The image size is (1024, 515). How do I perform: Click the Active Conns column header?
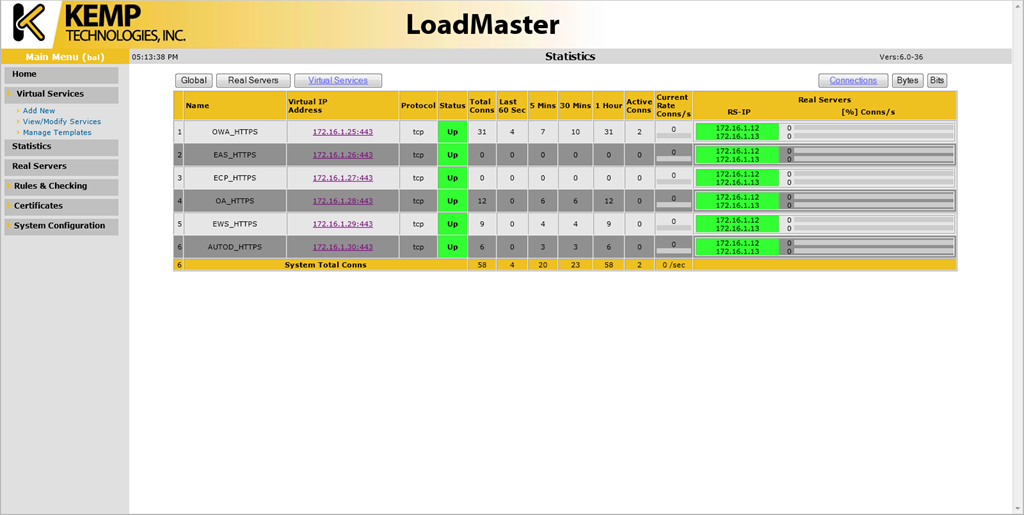pos(639,106)
